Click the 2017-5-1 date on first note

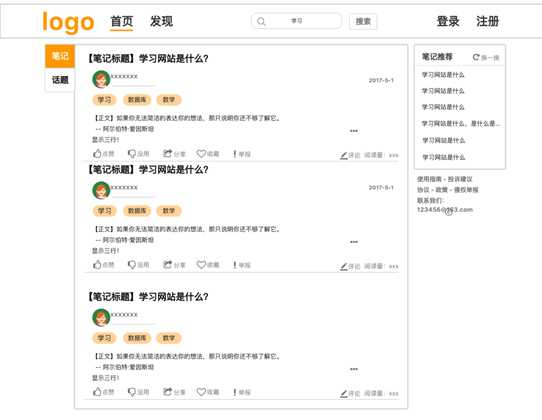click(381, 80)
